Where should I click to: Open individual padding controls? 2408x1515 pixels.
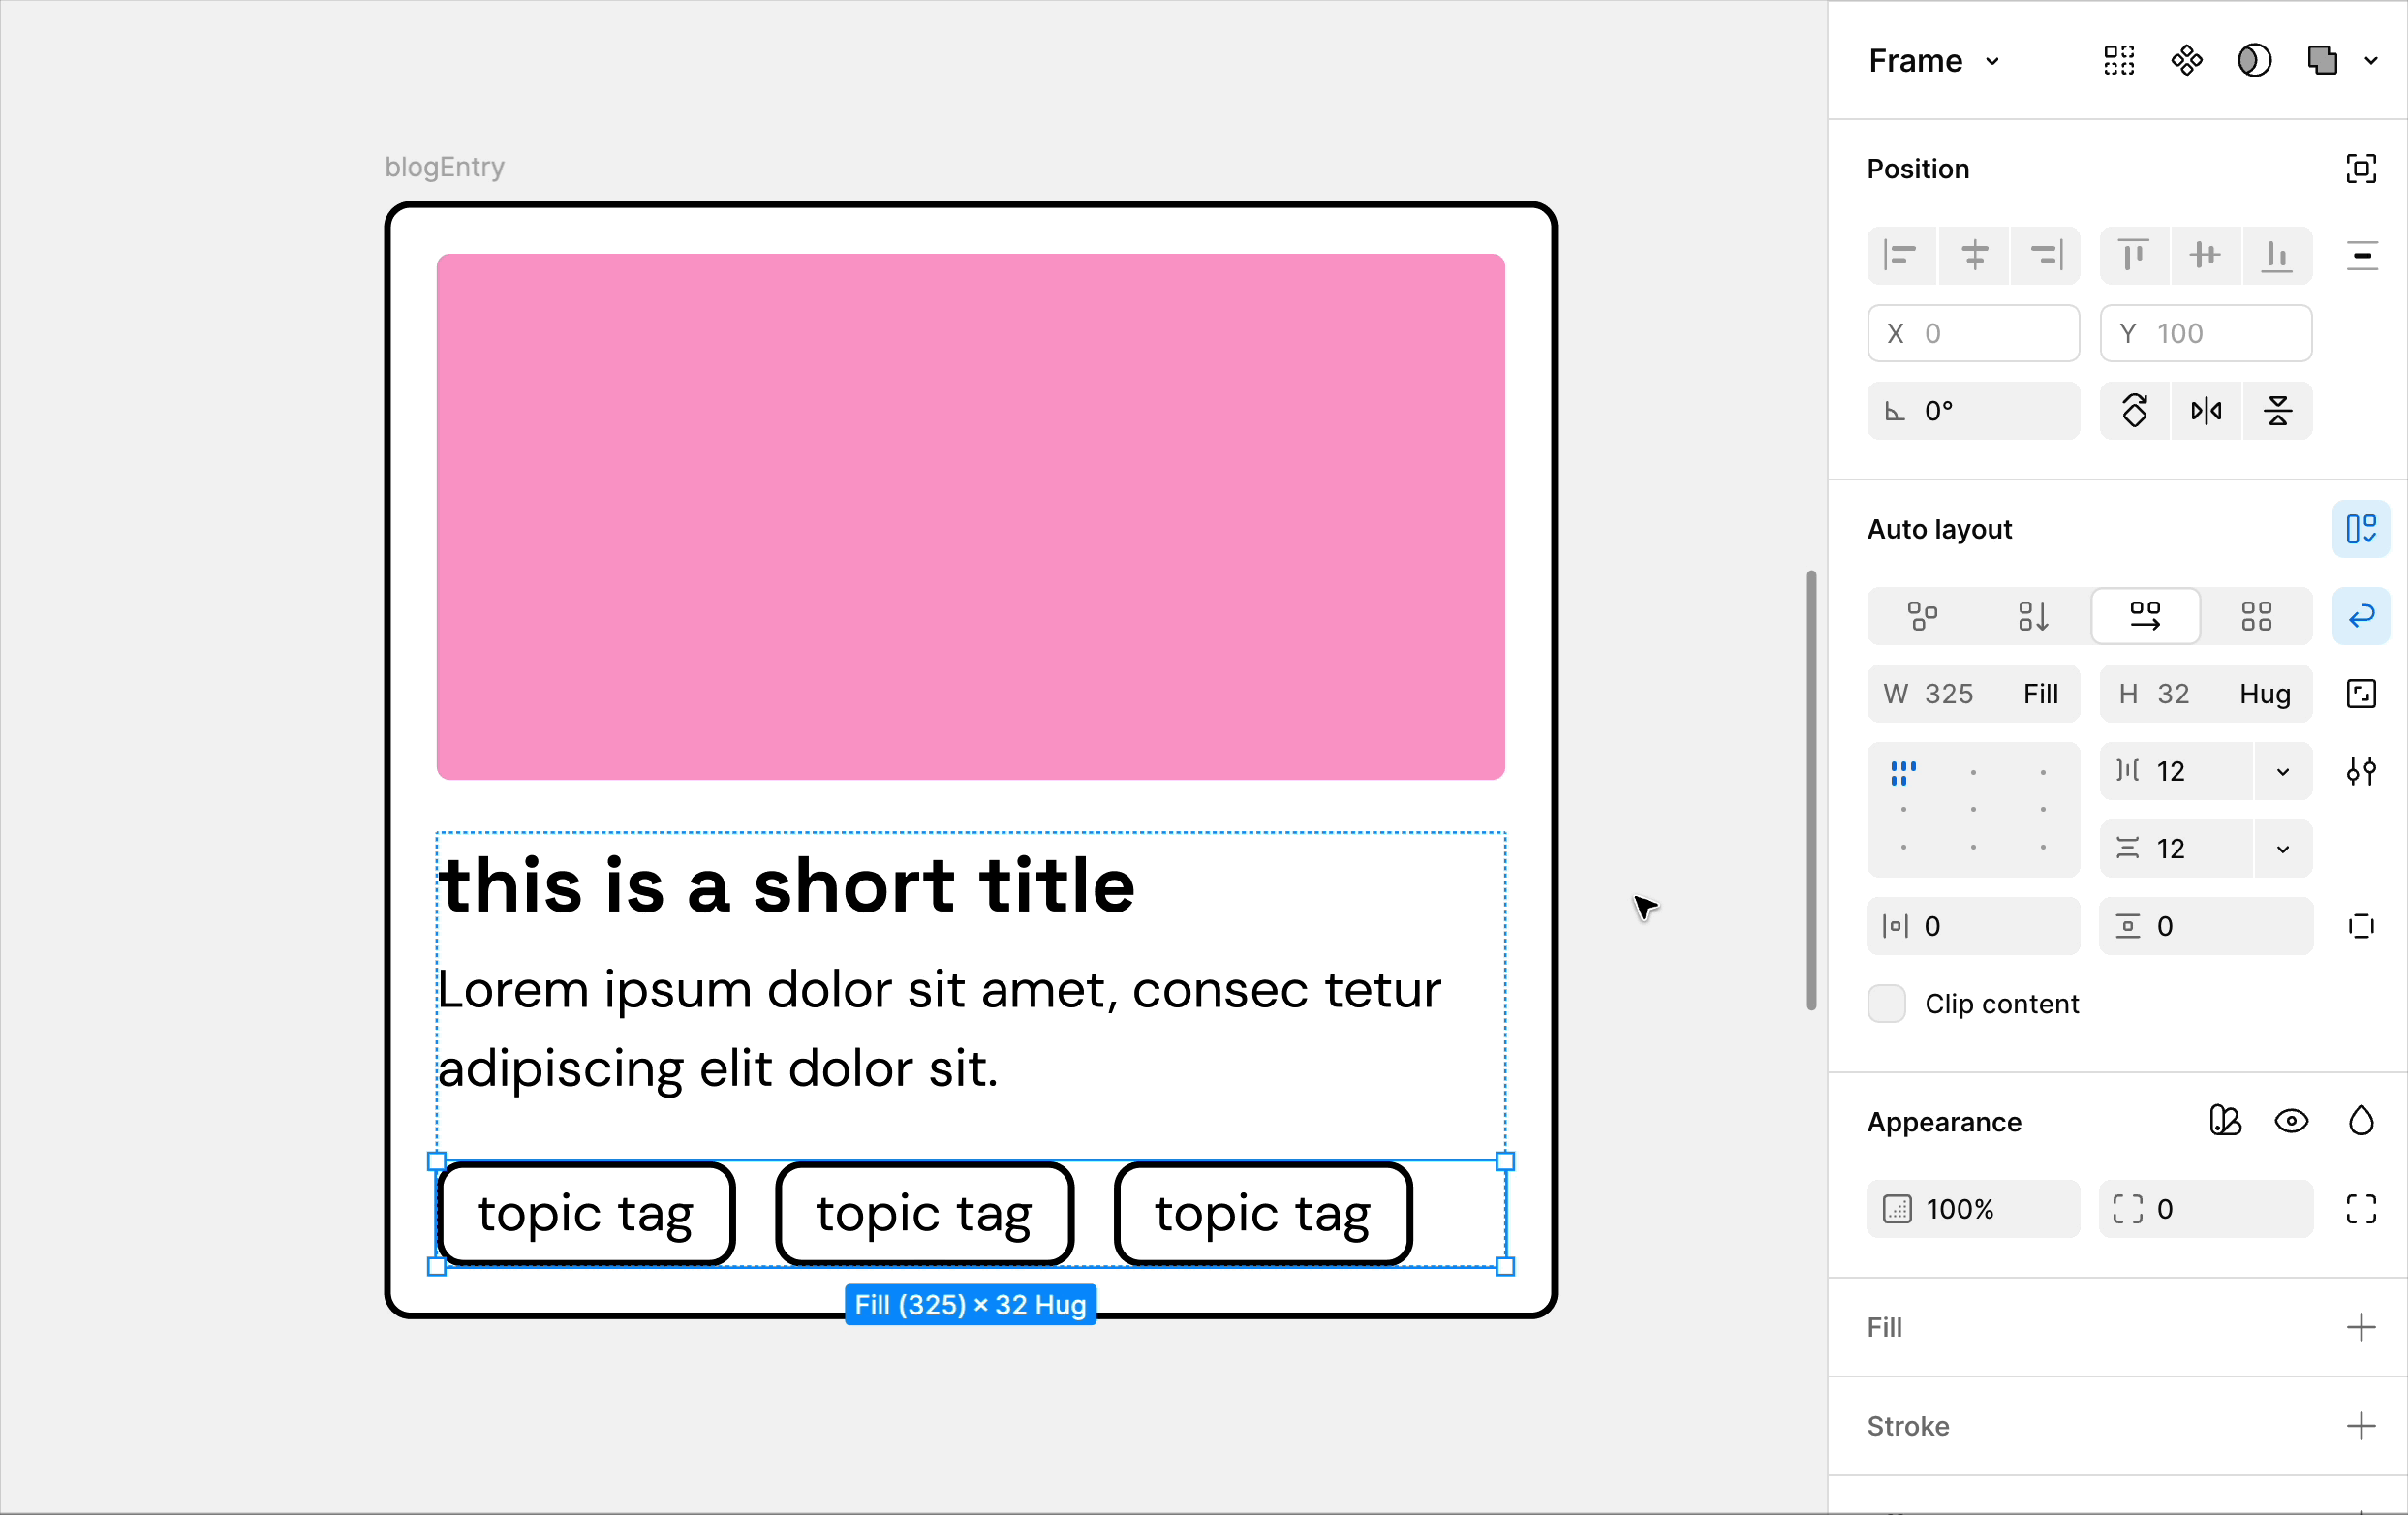coord(2363,926)
